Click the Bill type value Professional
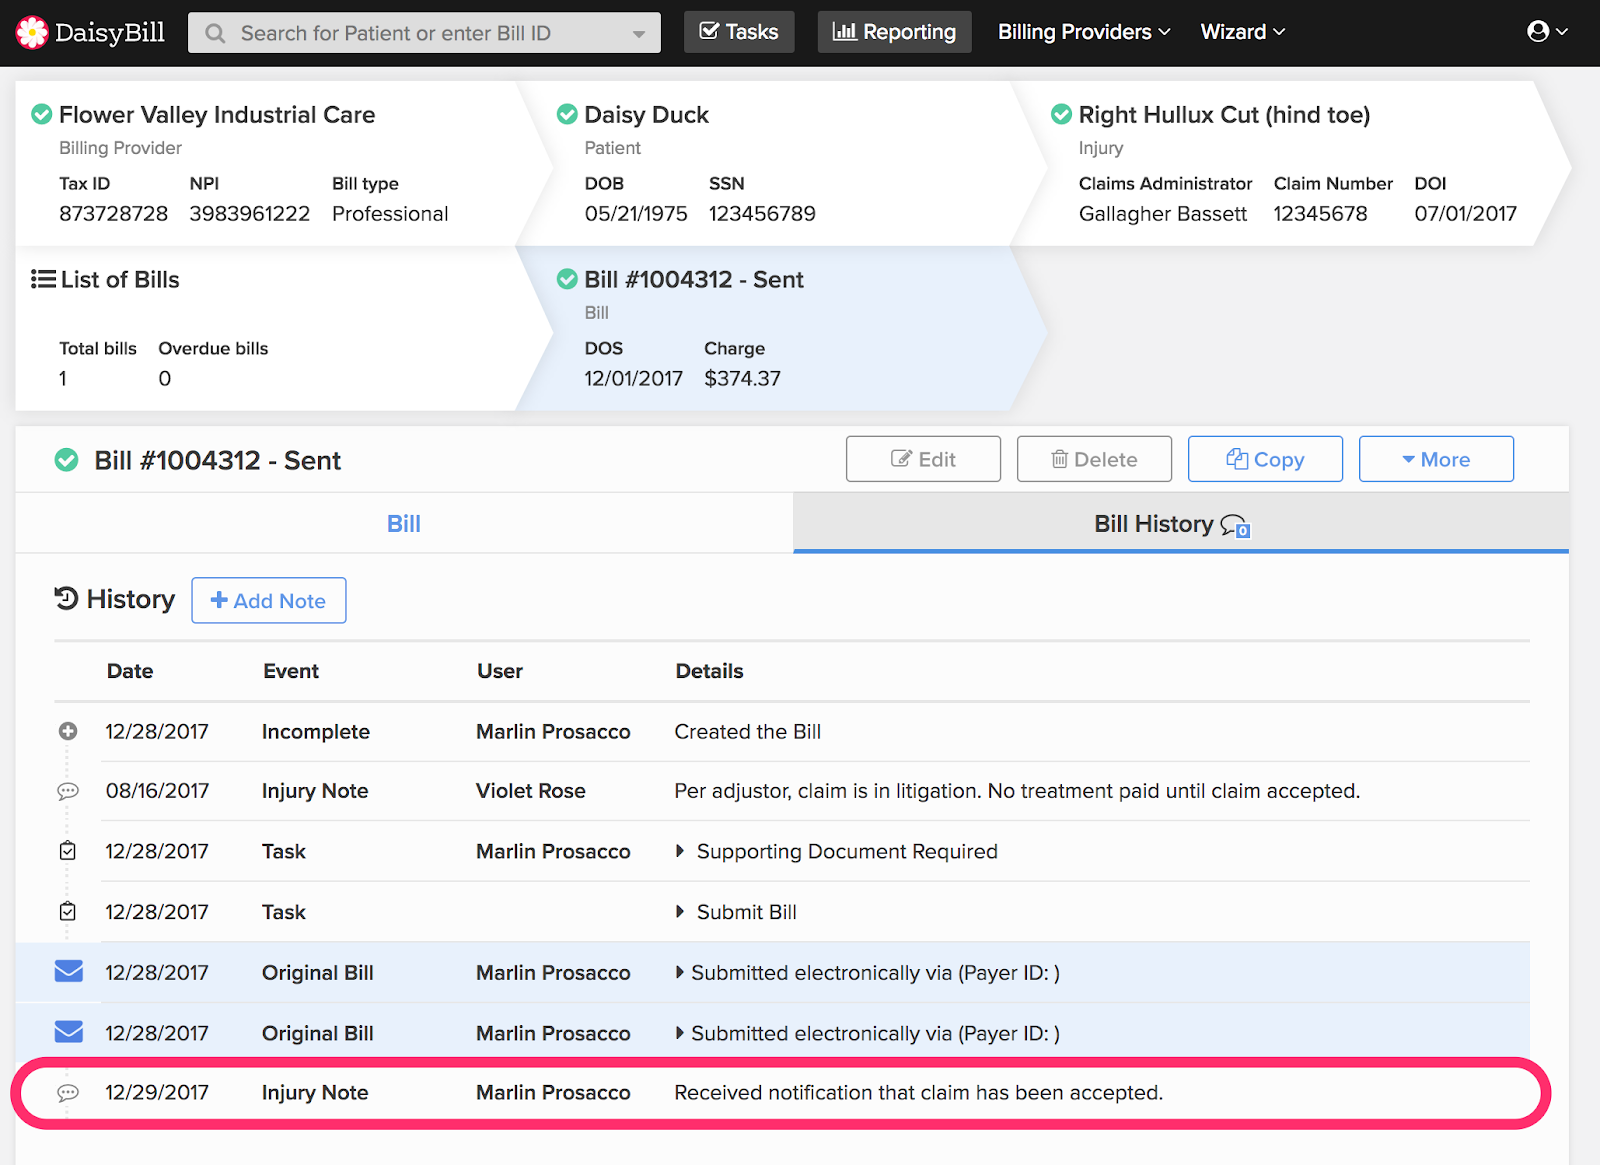1600x1165 pixels. [x=390, y=213]
